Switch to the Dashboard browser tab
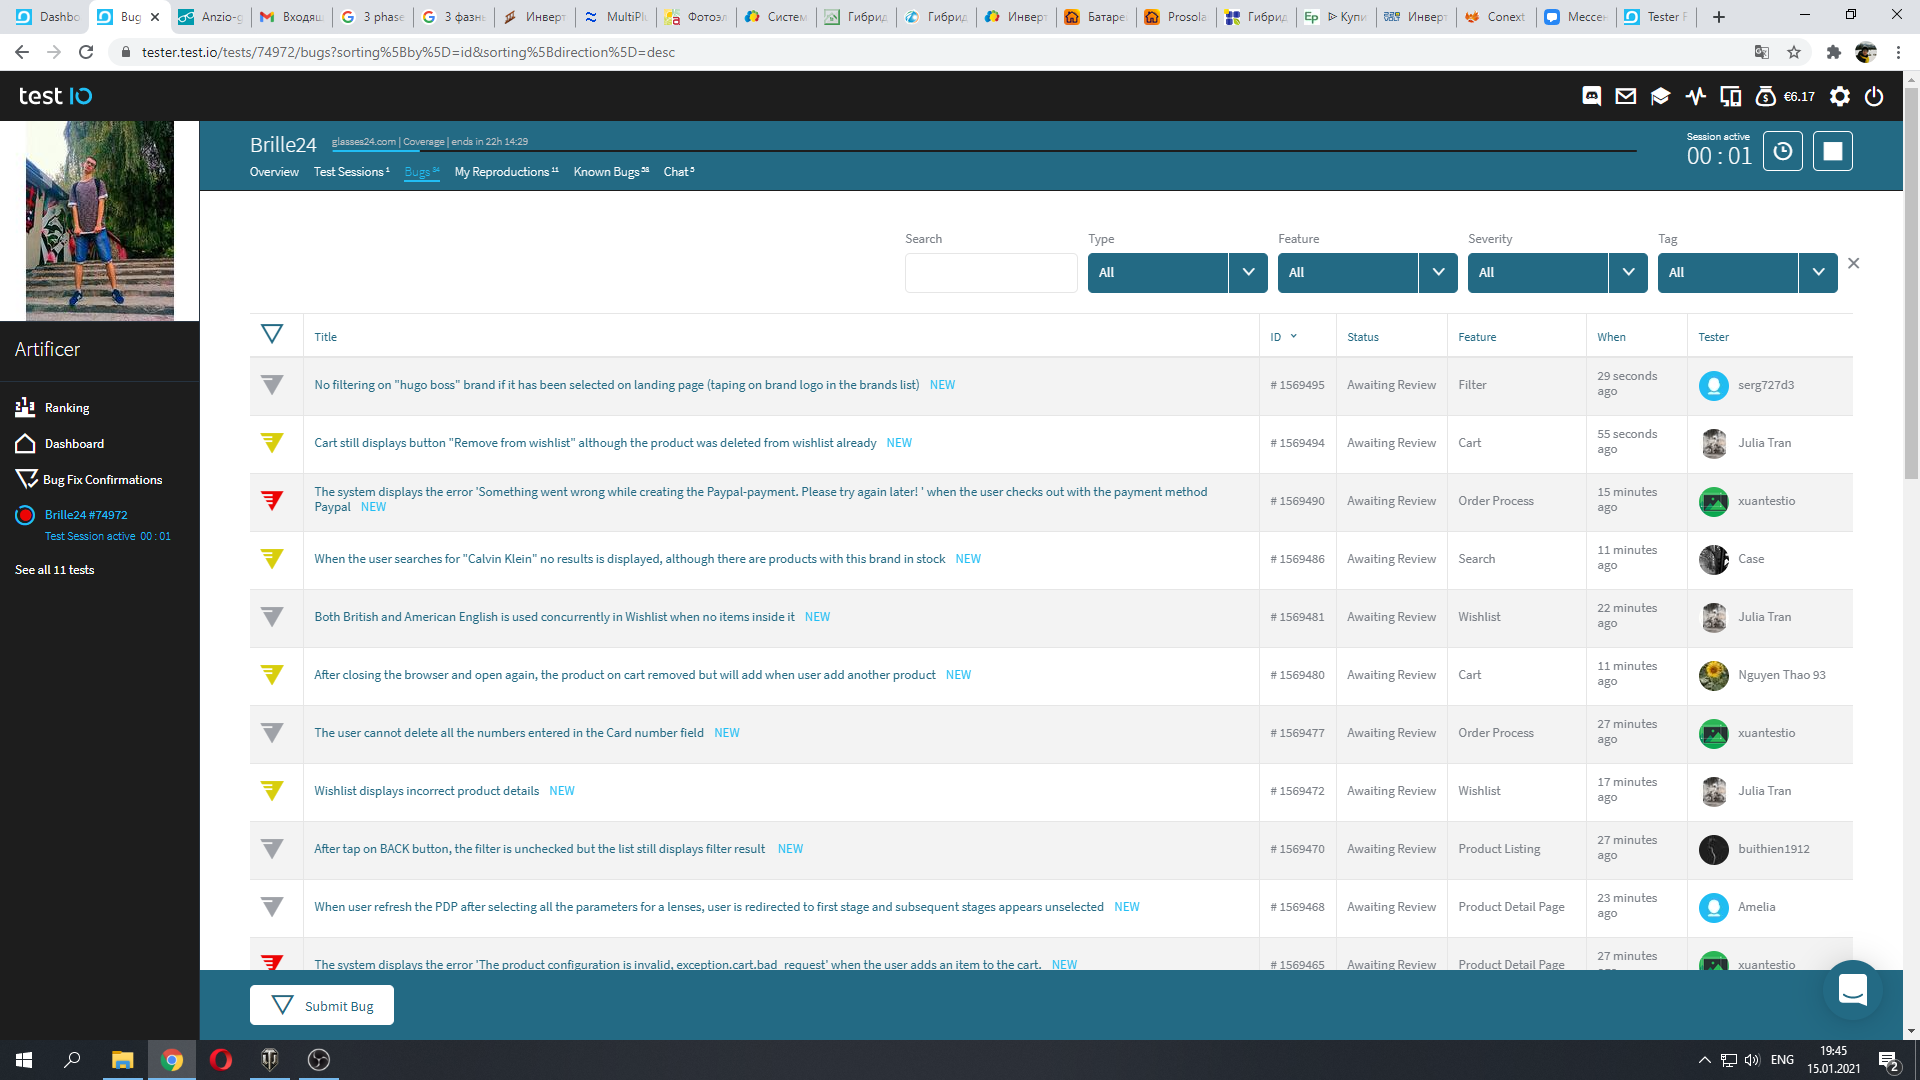Image resolution: width=1920 pixels, height=1080 pixels. click(47, 17)
